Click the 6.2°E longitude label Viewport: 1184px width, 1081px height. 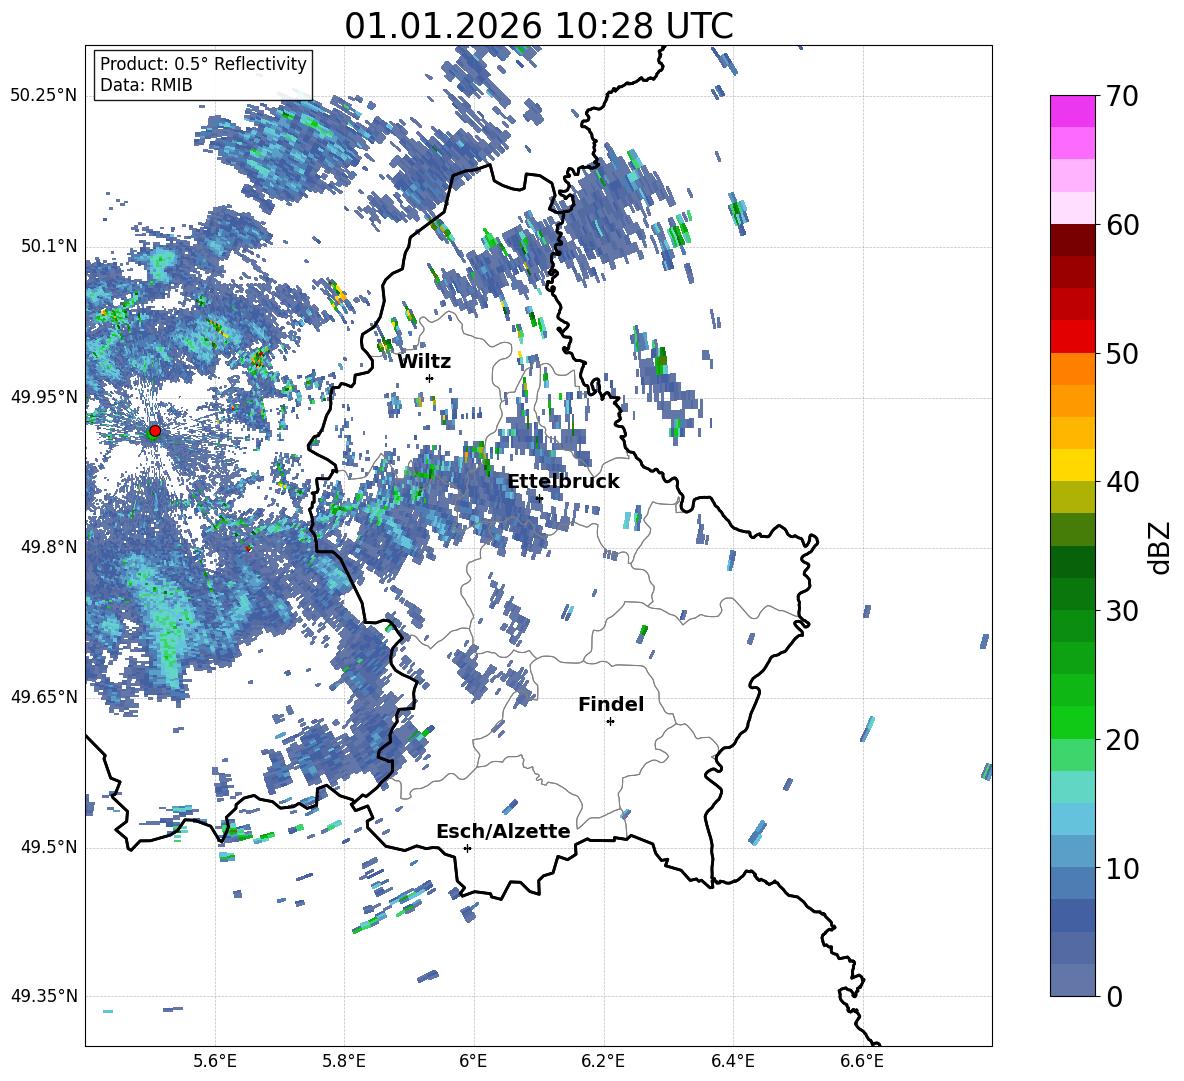coord(603,1061)
